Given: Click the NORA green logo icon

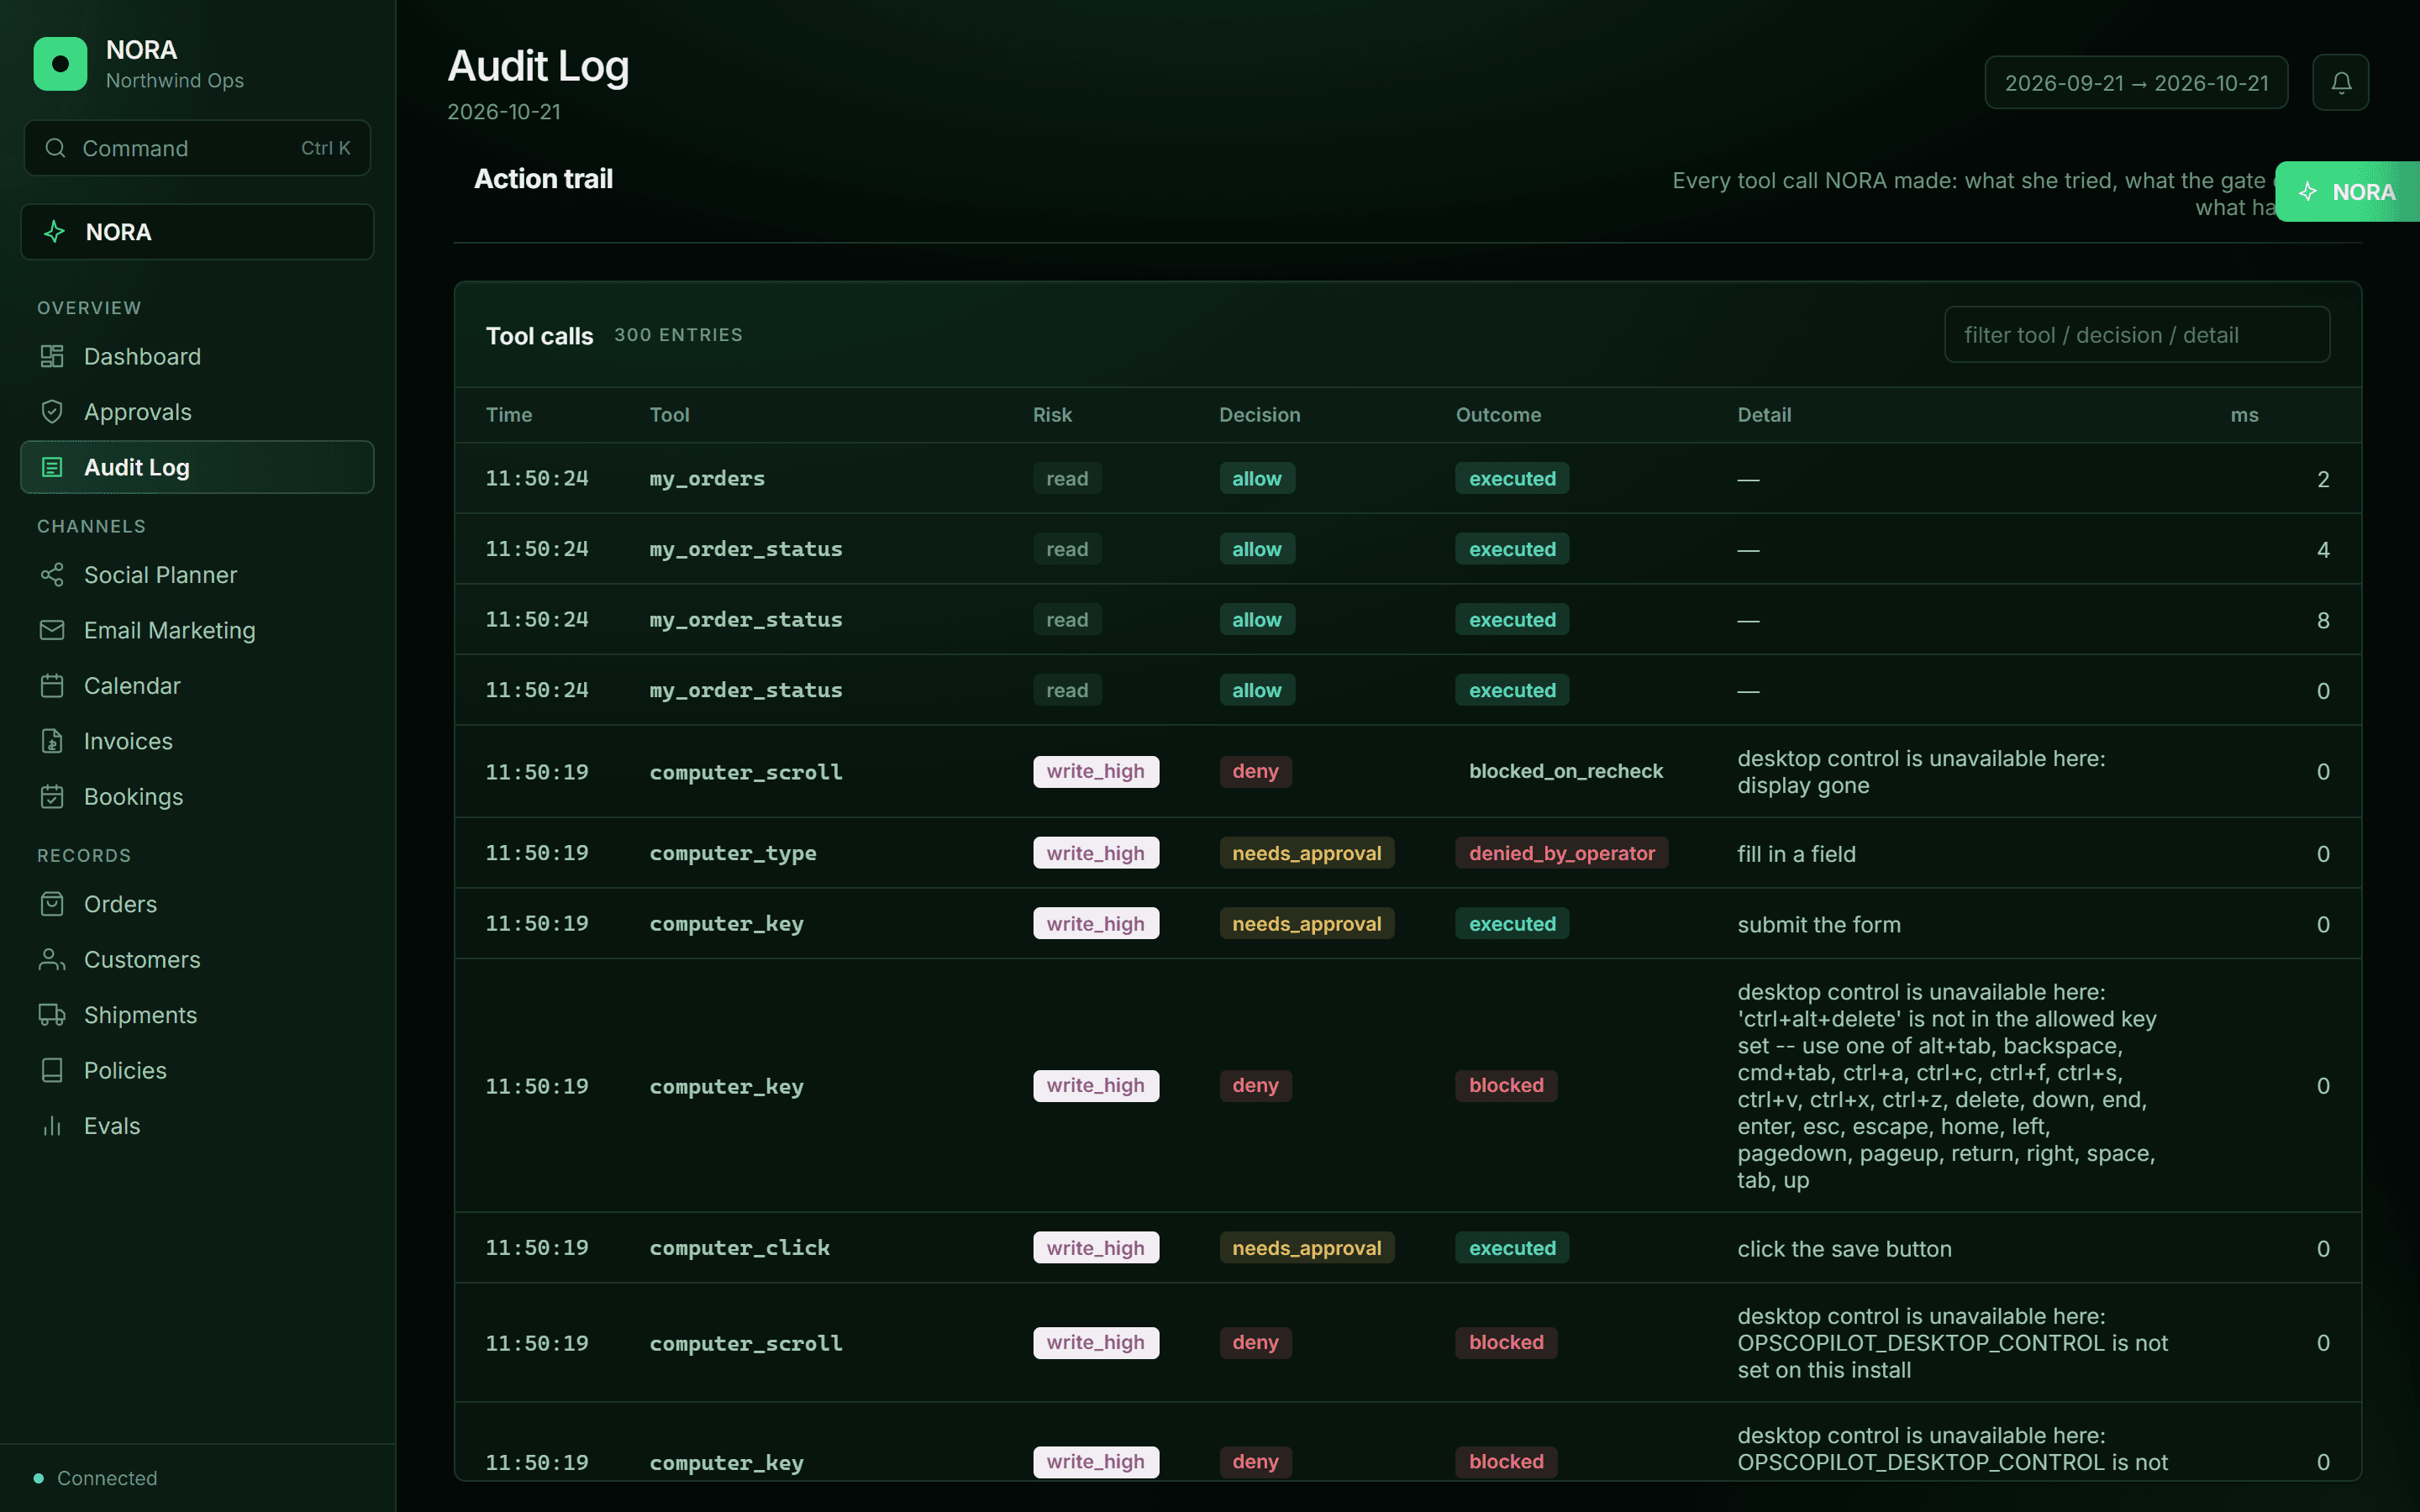Looking at the screenshot, I should pyautogui.click(x=60, y=64).
